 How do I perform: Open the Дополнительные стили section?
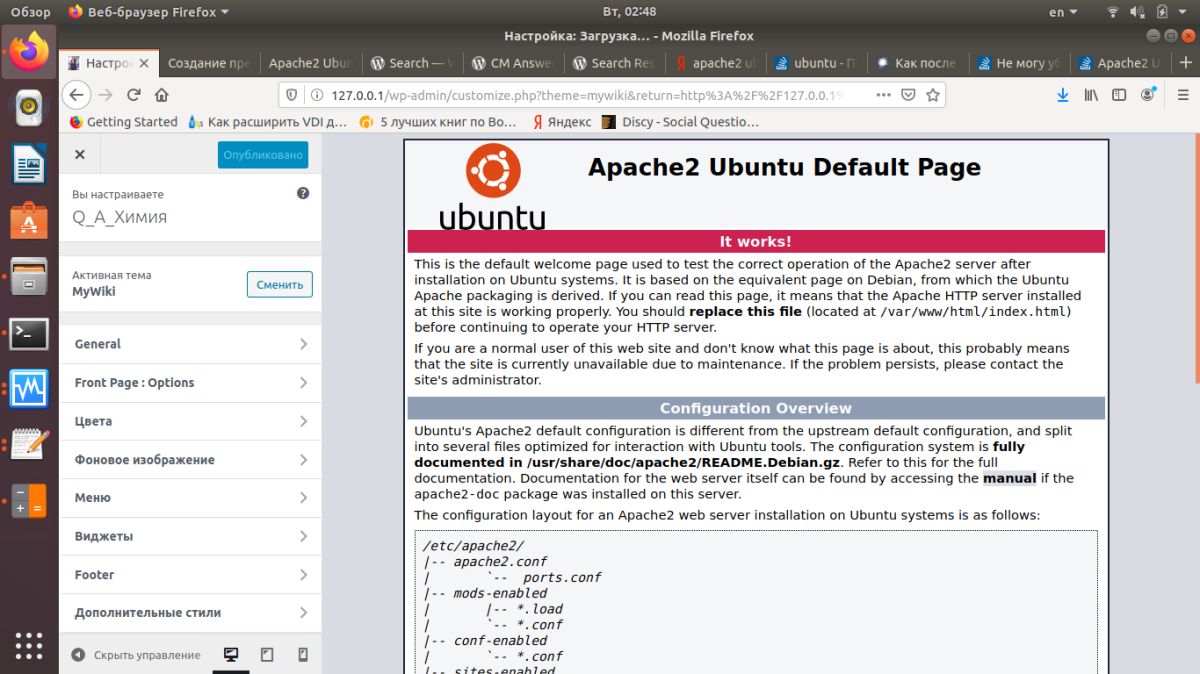tap(190, 613)
